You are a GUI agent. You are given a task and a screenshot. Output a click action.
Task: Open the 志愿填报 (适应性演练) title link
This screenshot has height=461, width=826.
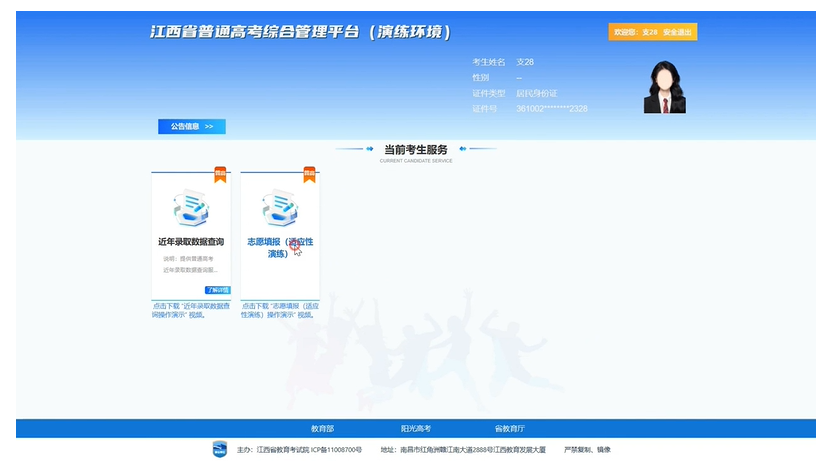(279, 247)
